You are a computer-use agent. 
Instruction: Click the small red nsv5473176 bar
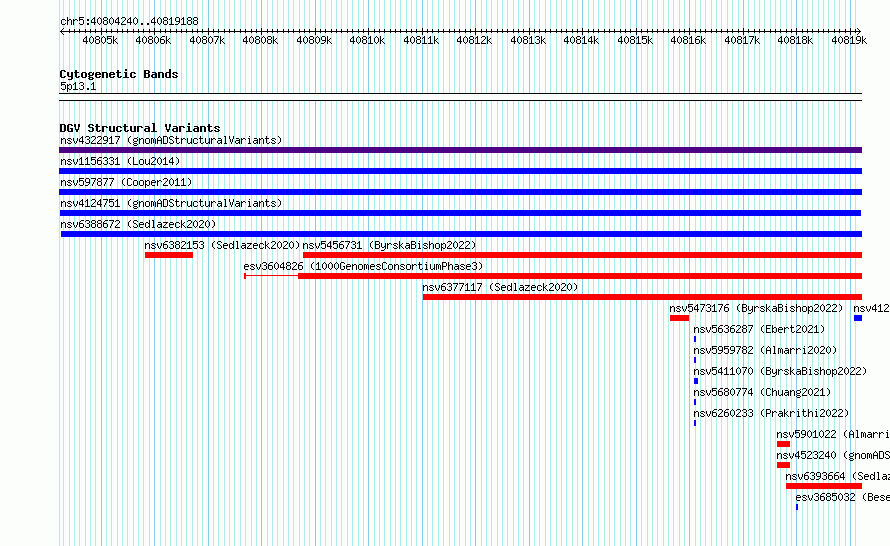(x=679, y=318)
